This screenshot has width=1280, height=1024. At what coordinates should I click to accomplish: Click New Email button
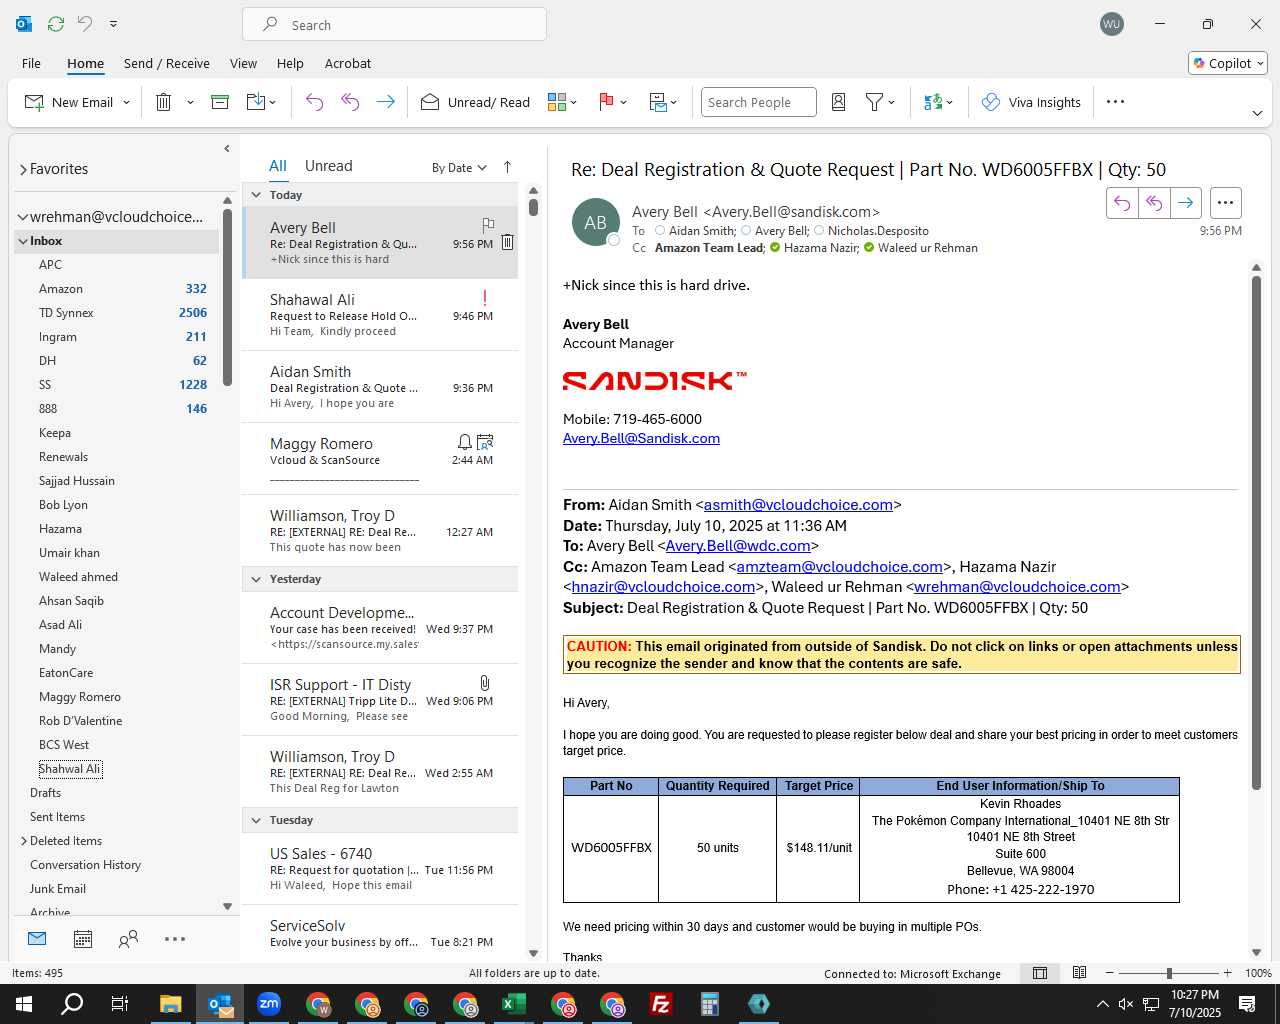[x=70, y=102]
